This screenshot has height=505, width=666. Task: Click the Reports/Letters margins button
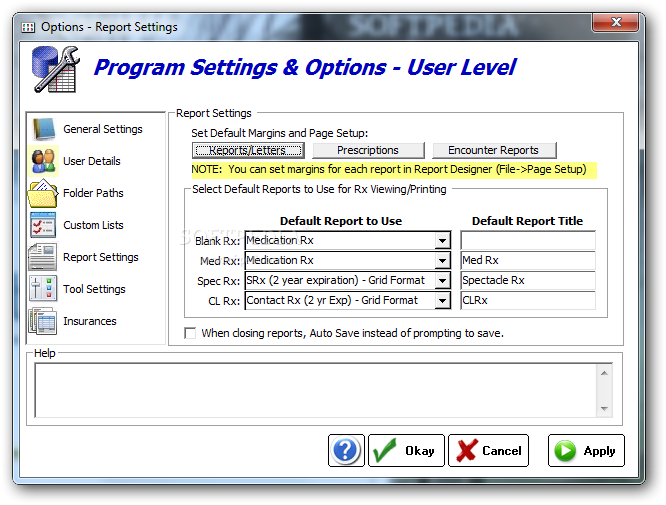click(248, 150)
